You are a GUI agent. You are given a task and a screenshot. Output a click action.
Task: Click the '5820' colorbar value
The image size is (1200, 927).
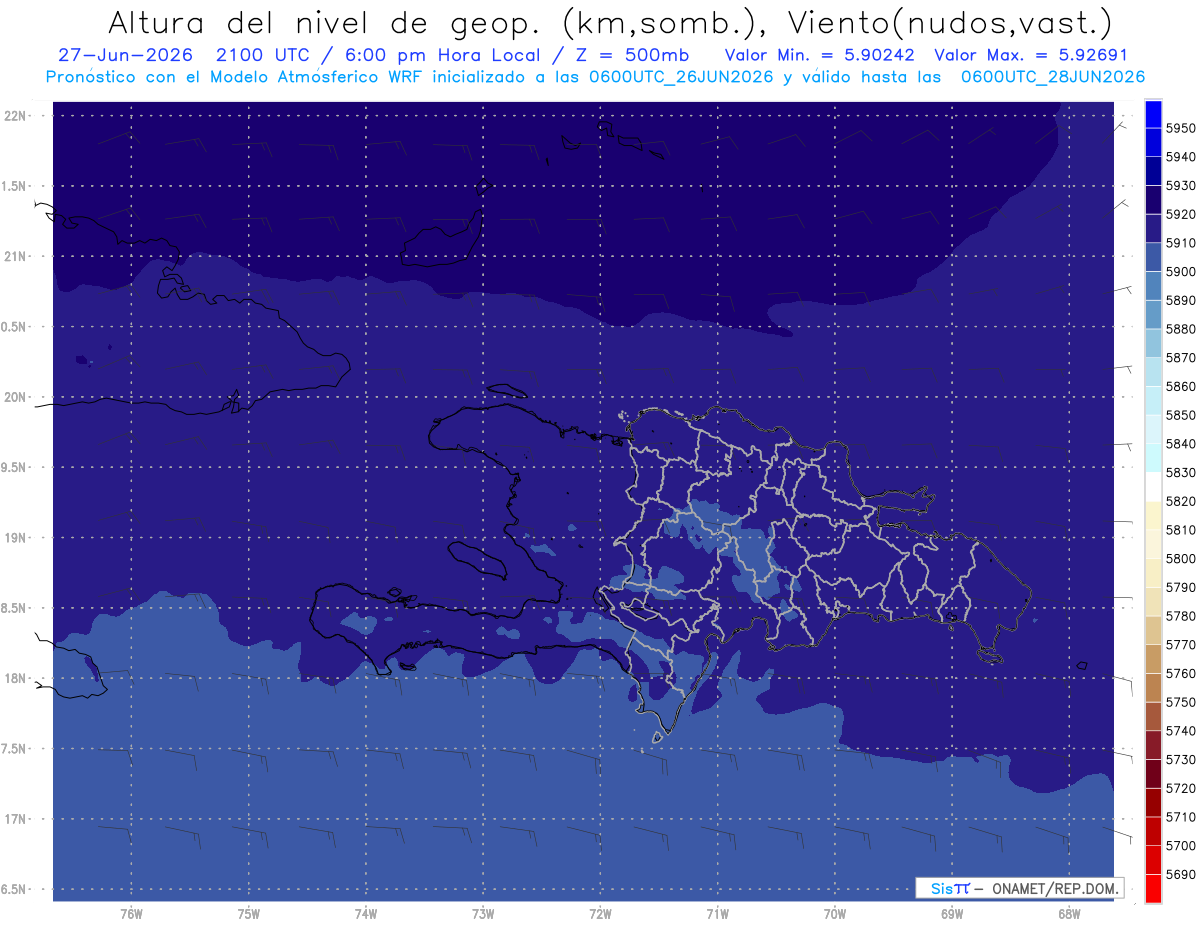(x=1181, y=501)
